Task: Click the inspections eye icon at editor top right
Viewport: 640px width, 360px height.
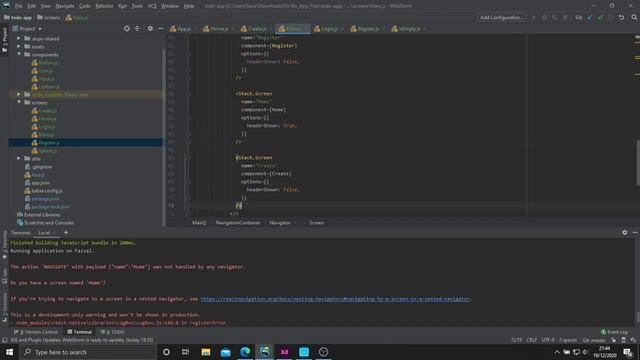Action: 637,37
